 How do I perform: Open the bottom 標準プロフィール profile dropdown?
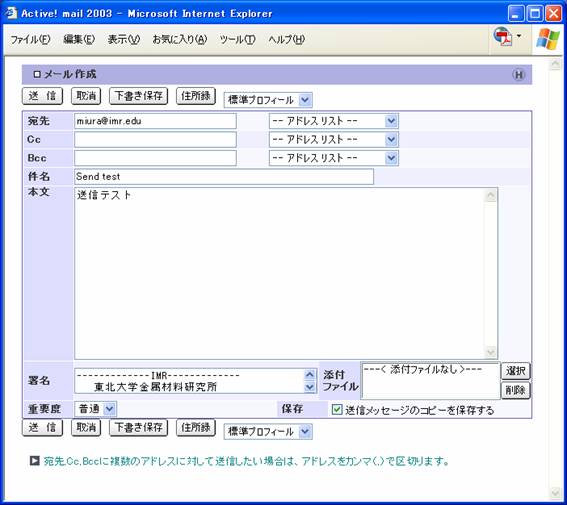coord(268,431)
